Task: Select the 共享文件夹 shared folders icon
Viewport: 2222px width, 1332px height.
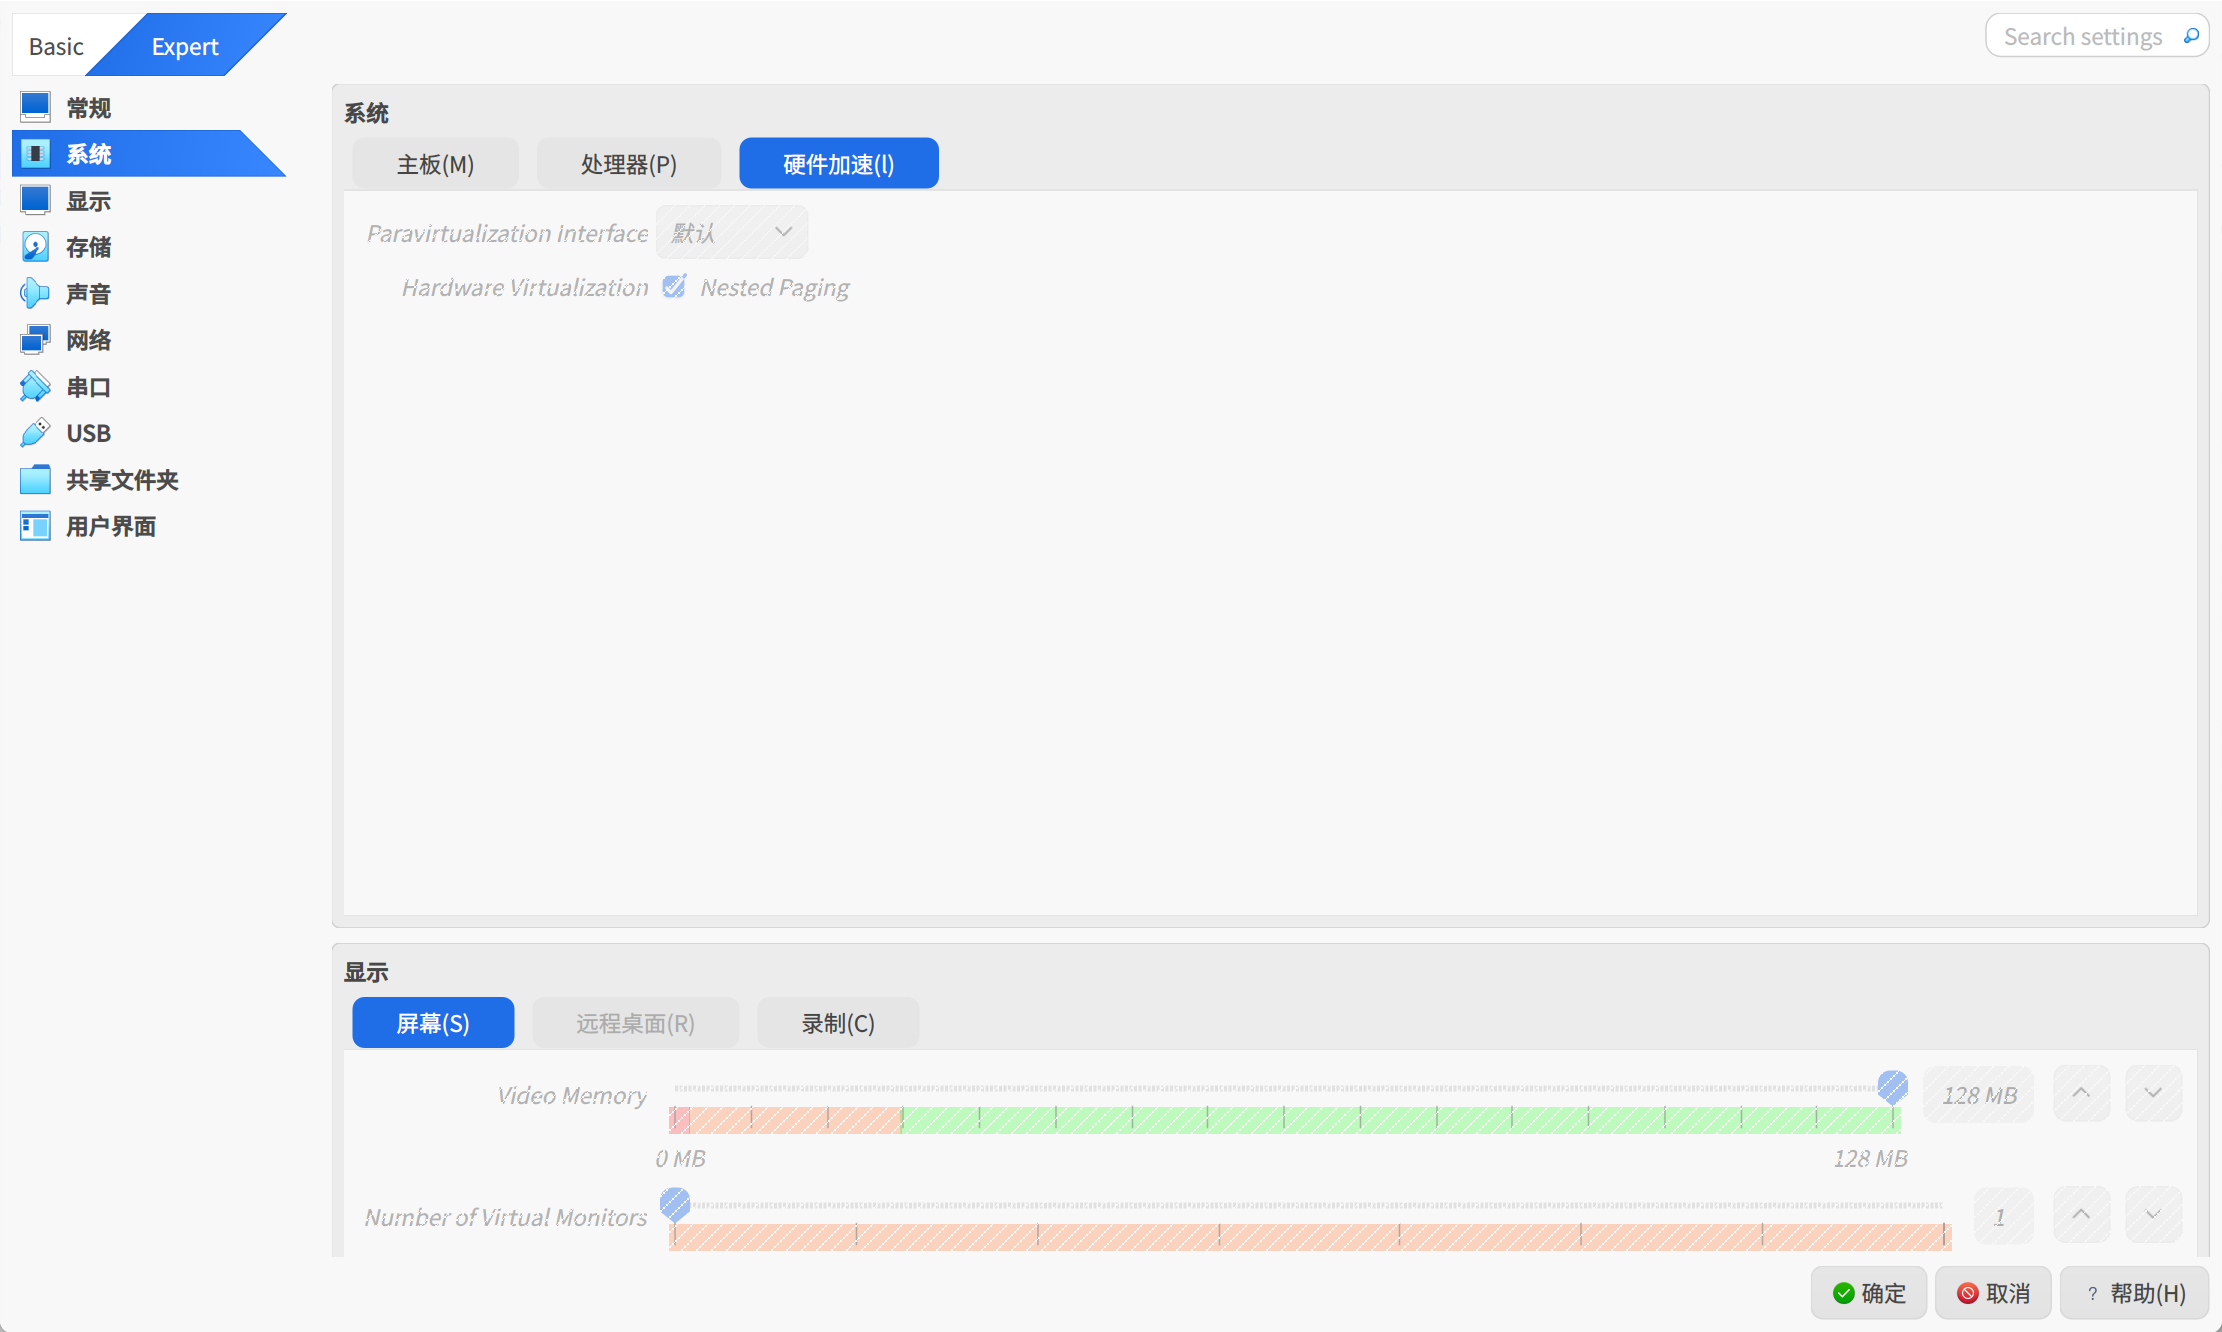Action: pos(35,479)
